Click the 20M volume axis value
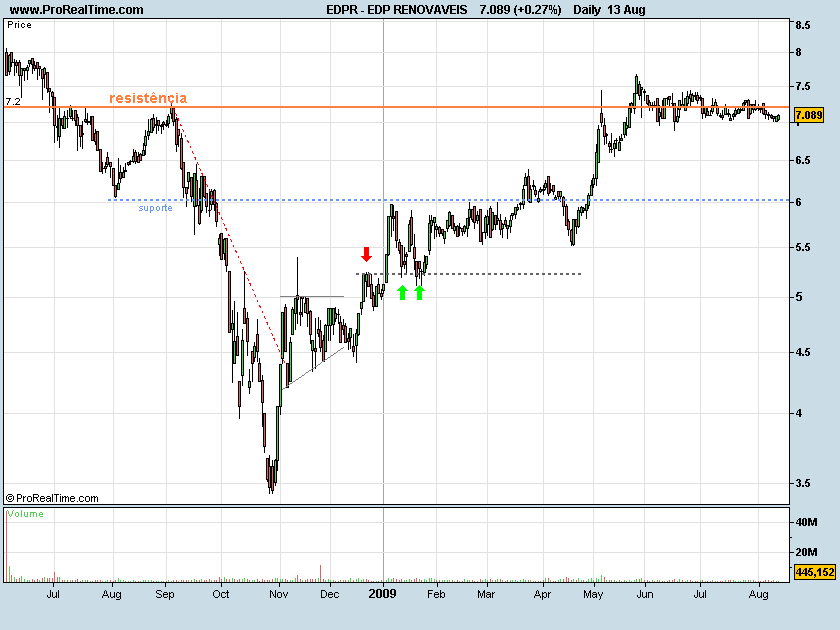The image size is (840, 630). pyautogui.click(x=806, y=552)
